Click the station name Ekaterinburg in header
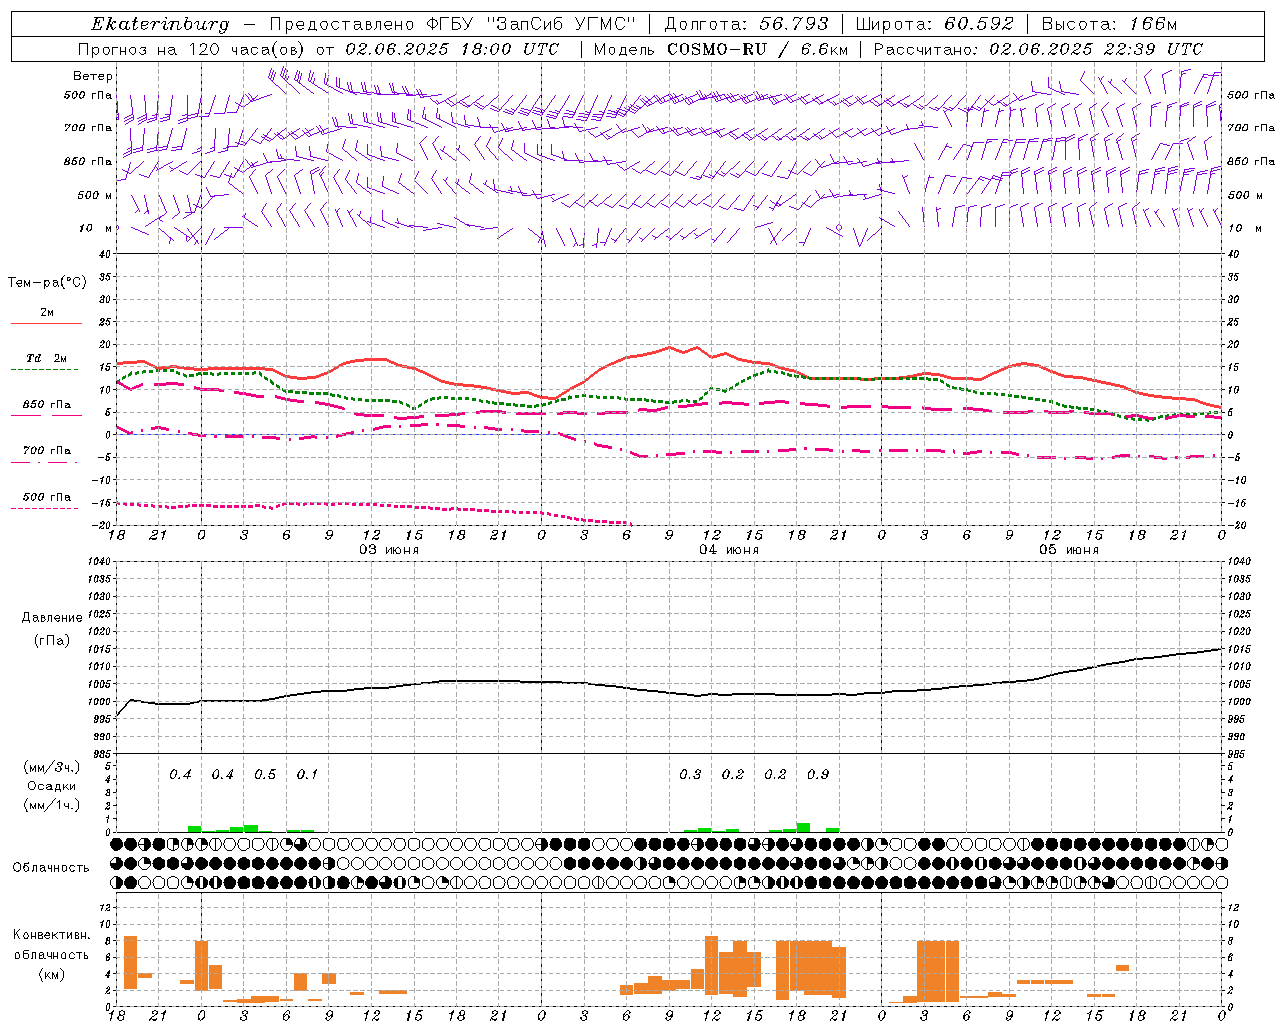 [160, 24]
